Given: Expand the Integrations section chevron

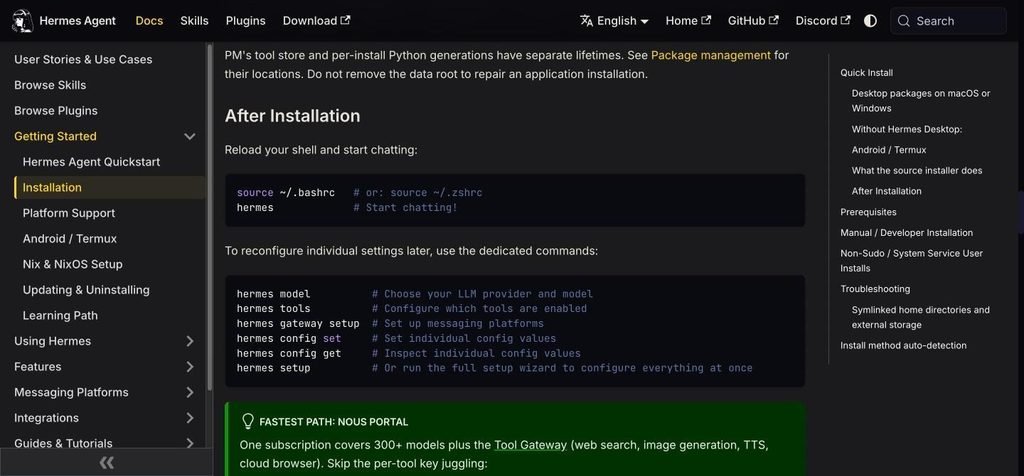Looking at the screenshot, I should (189, 418).
